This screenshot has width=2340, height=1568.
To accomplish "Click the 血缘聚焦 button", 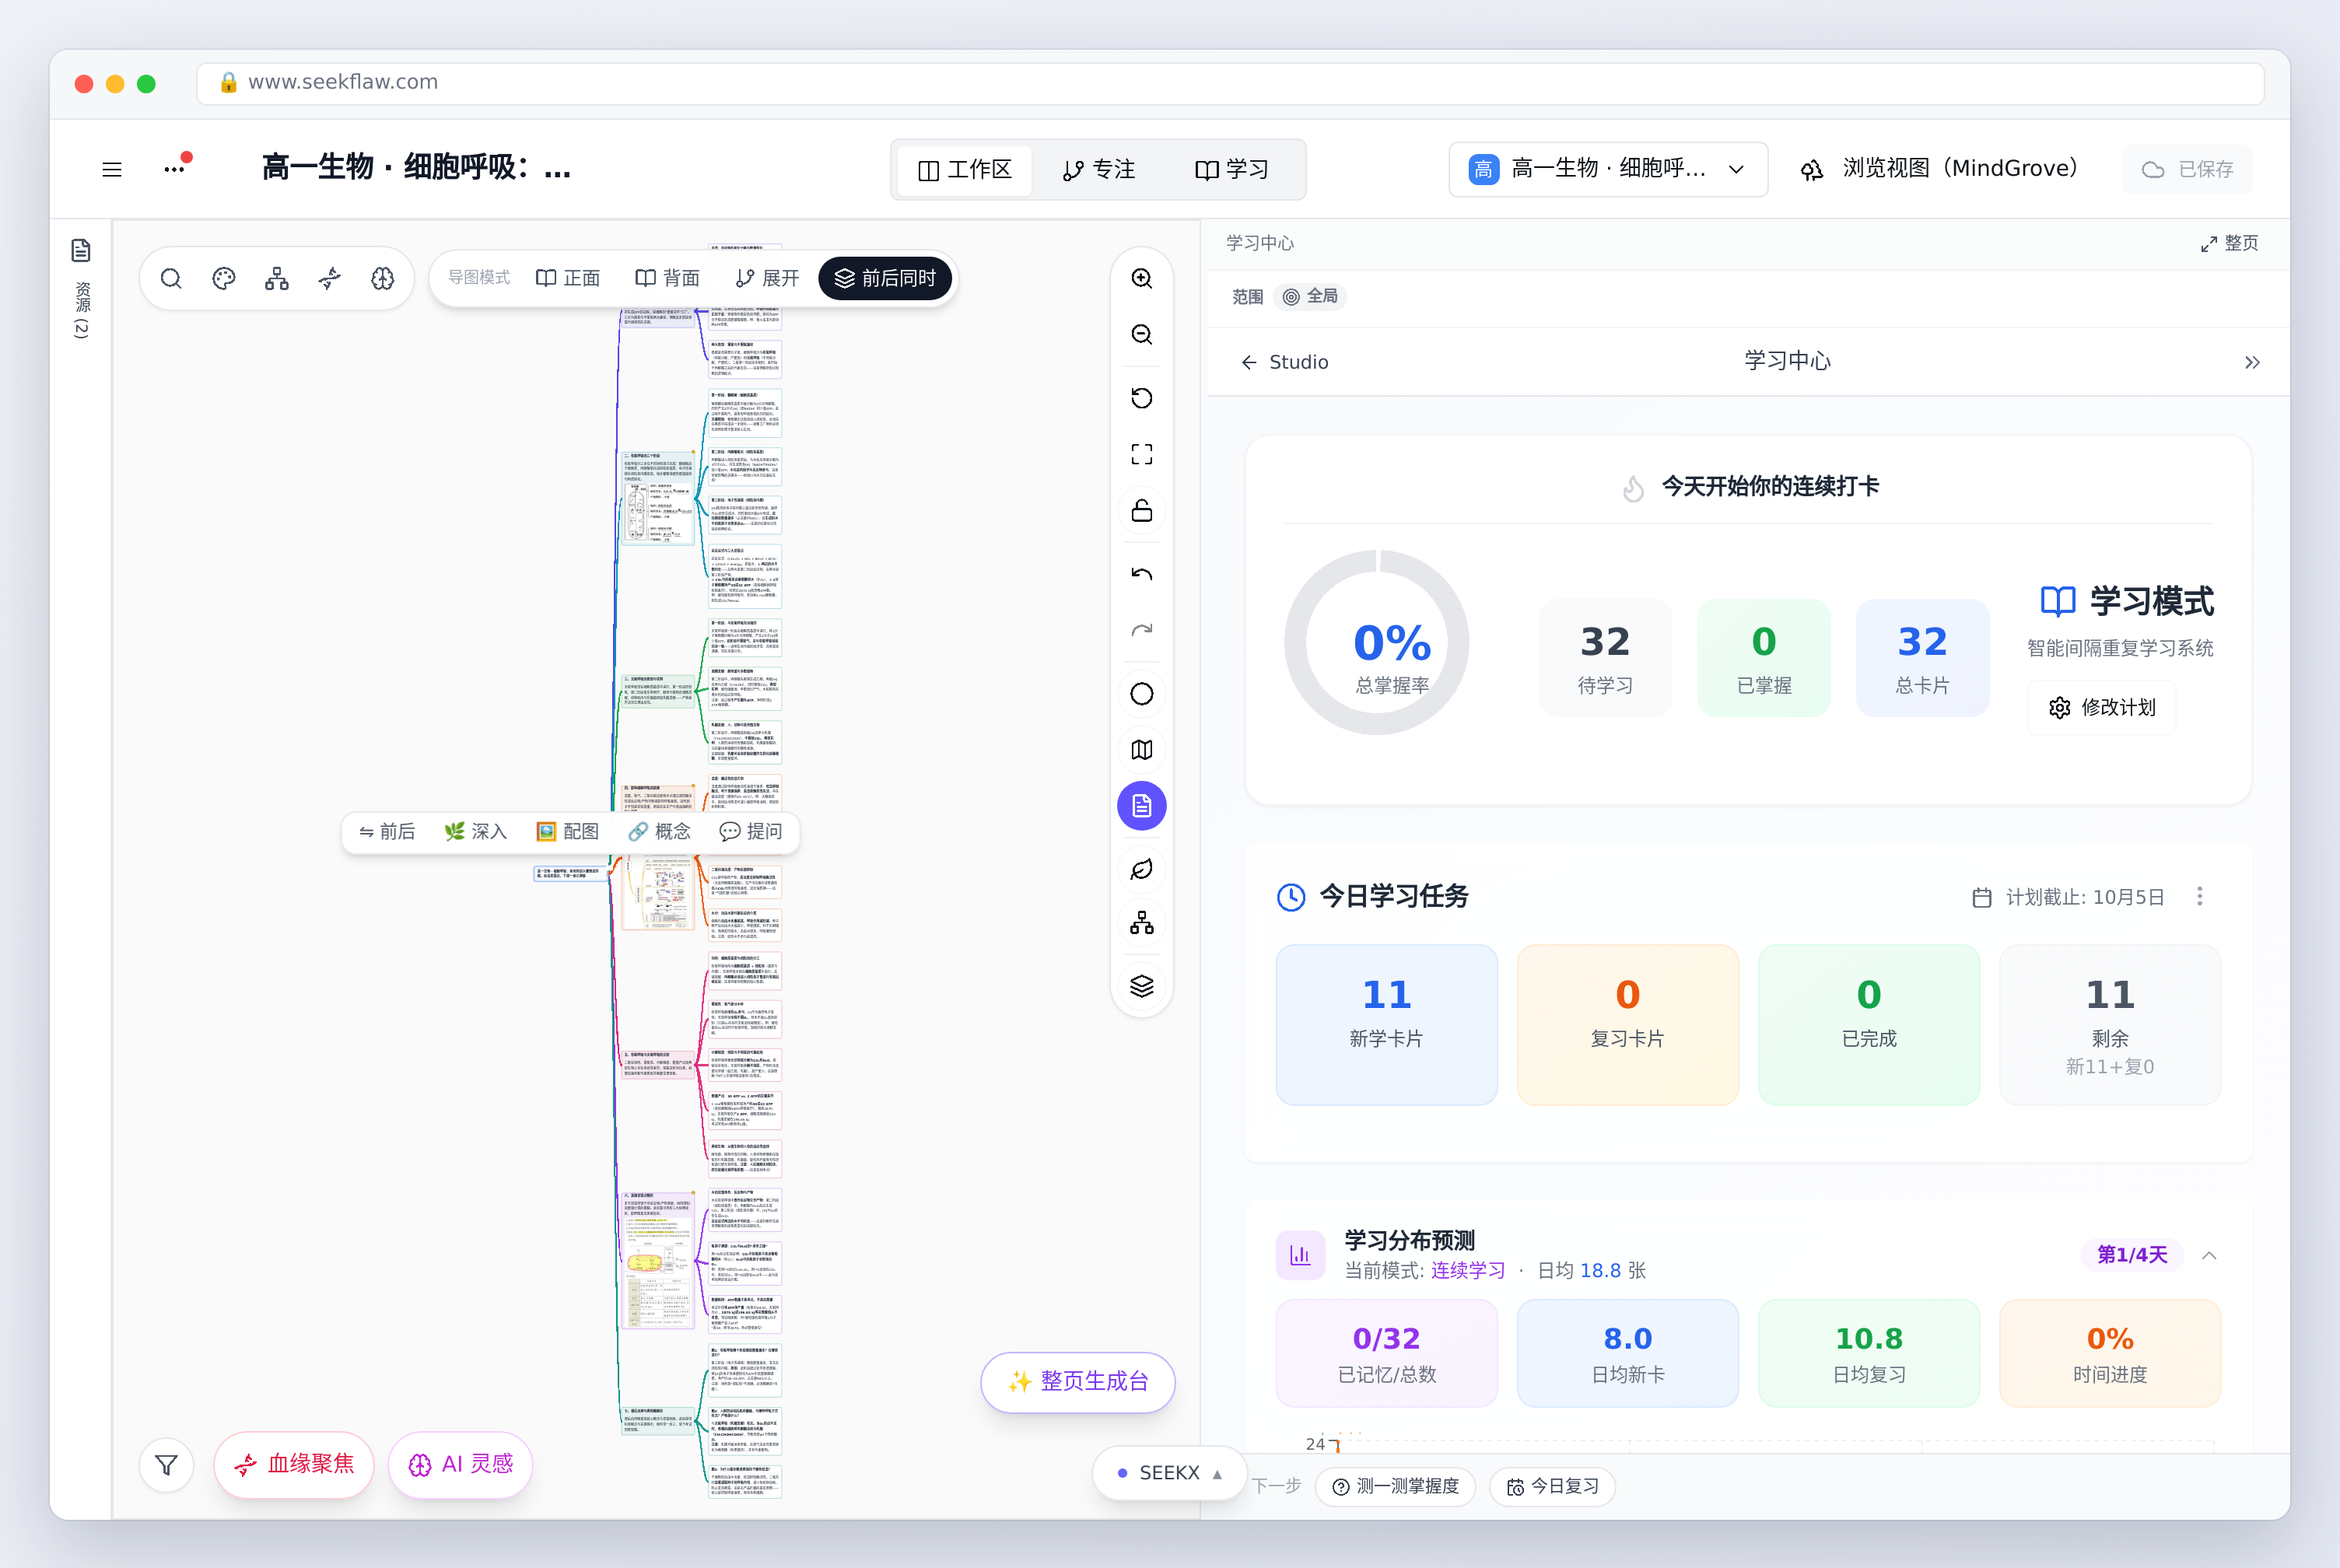I will pyautogui.click(x=294, y=1465).
